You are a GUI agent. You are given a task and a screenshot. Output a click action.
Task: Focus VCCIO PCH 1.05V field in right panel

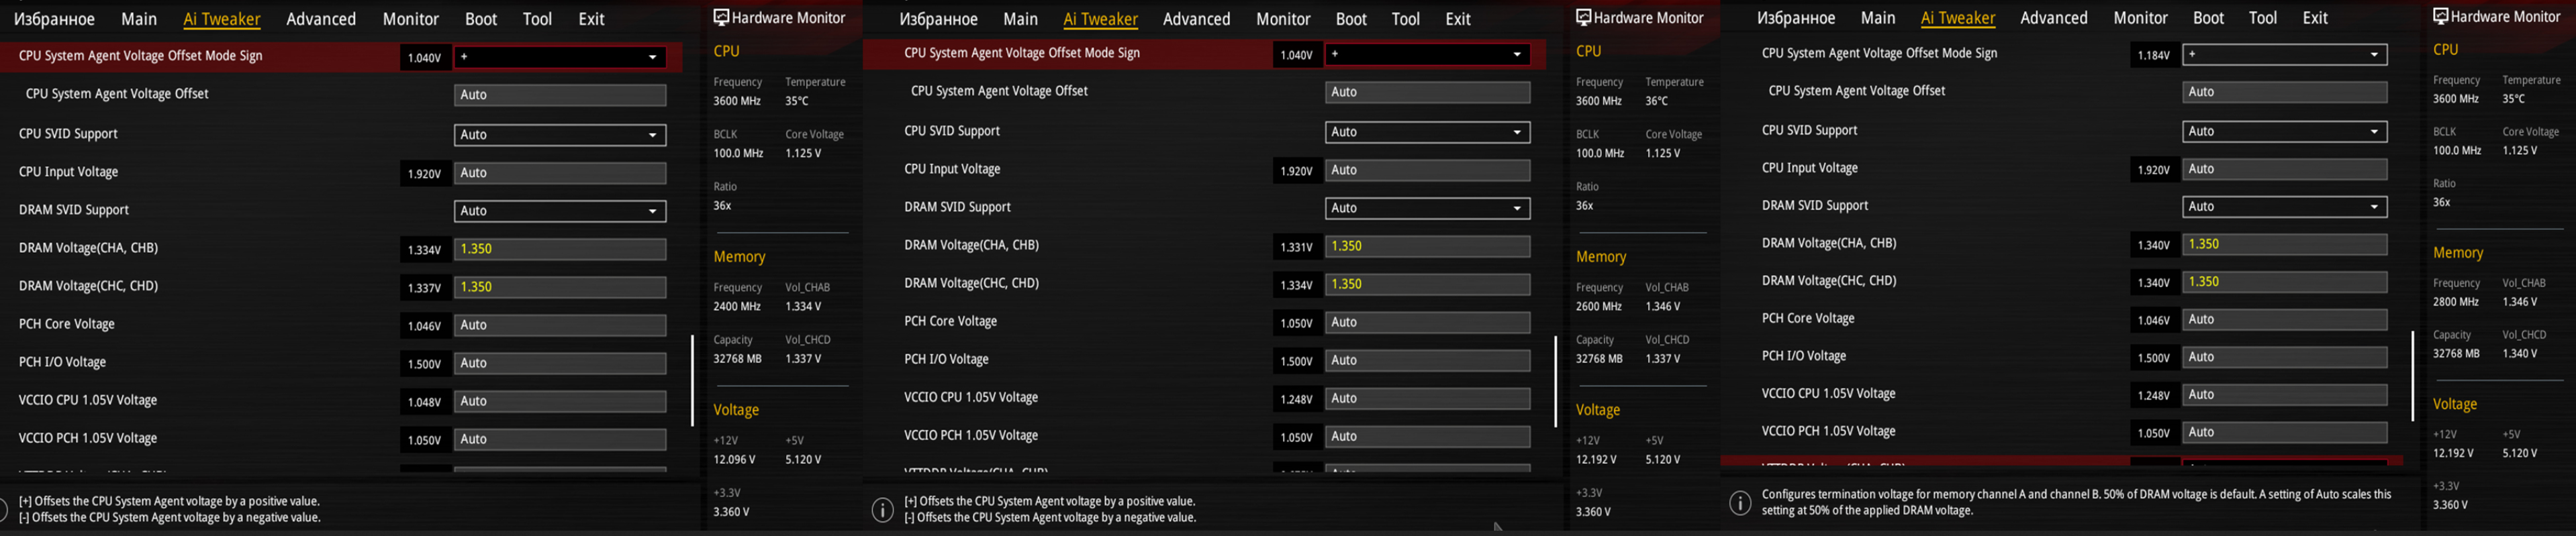coord(2284,433)
